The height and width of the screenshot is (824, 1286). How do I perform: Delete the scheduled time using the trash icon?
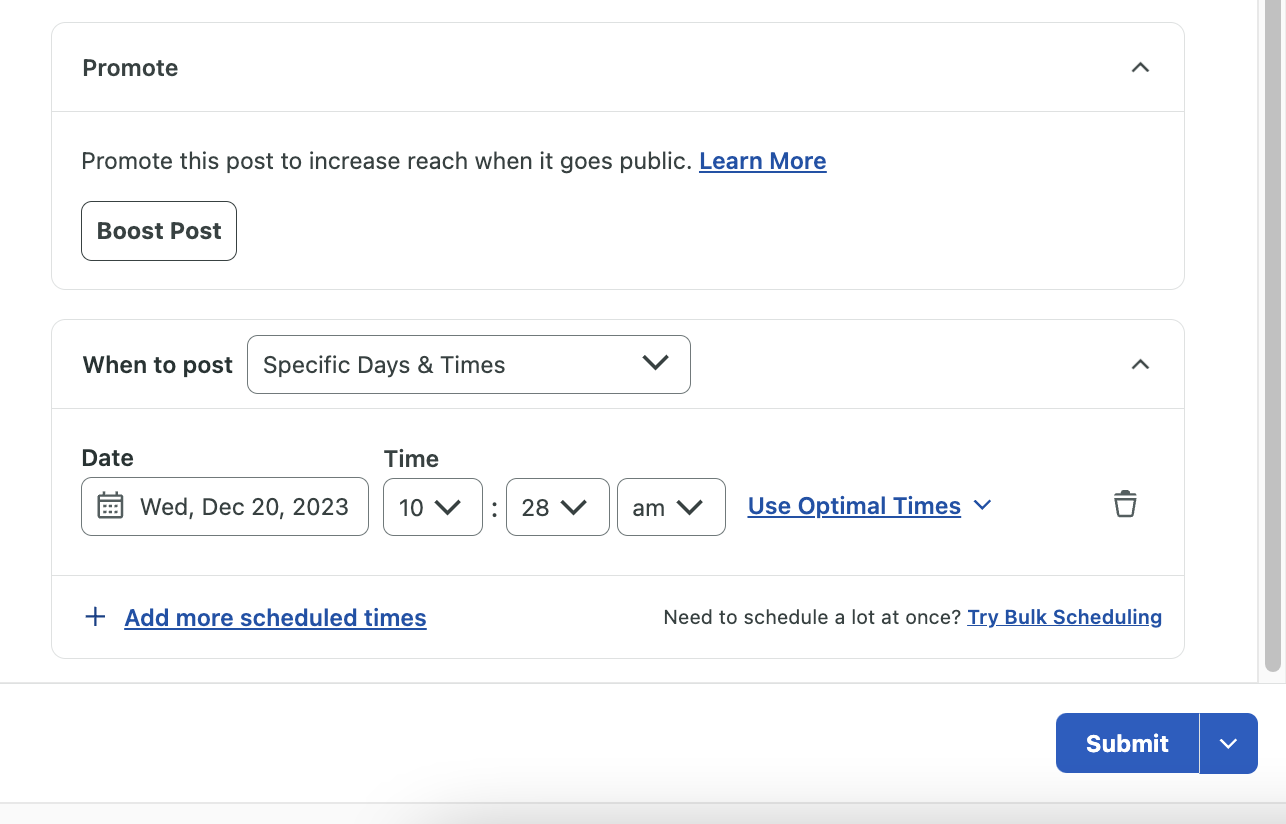click(1125, 504)
